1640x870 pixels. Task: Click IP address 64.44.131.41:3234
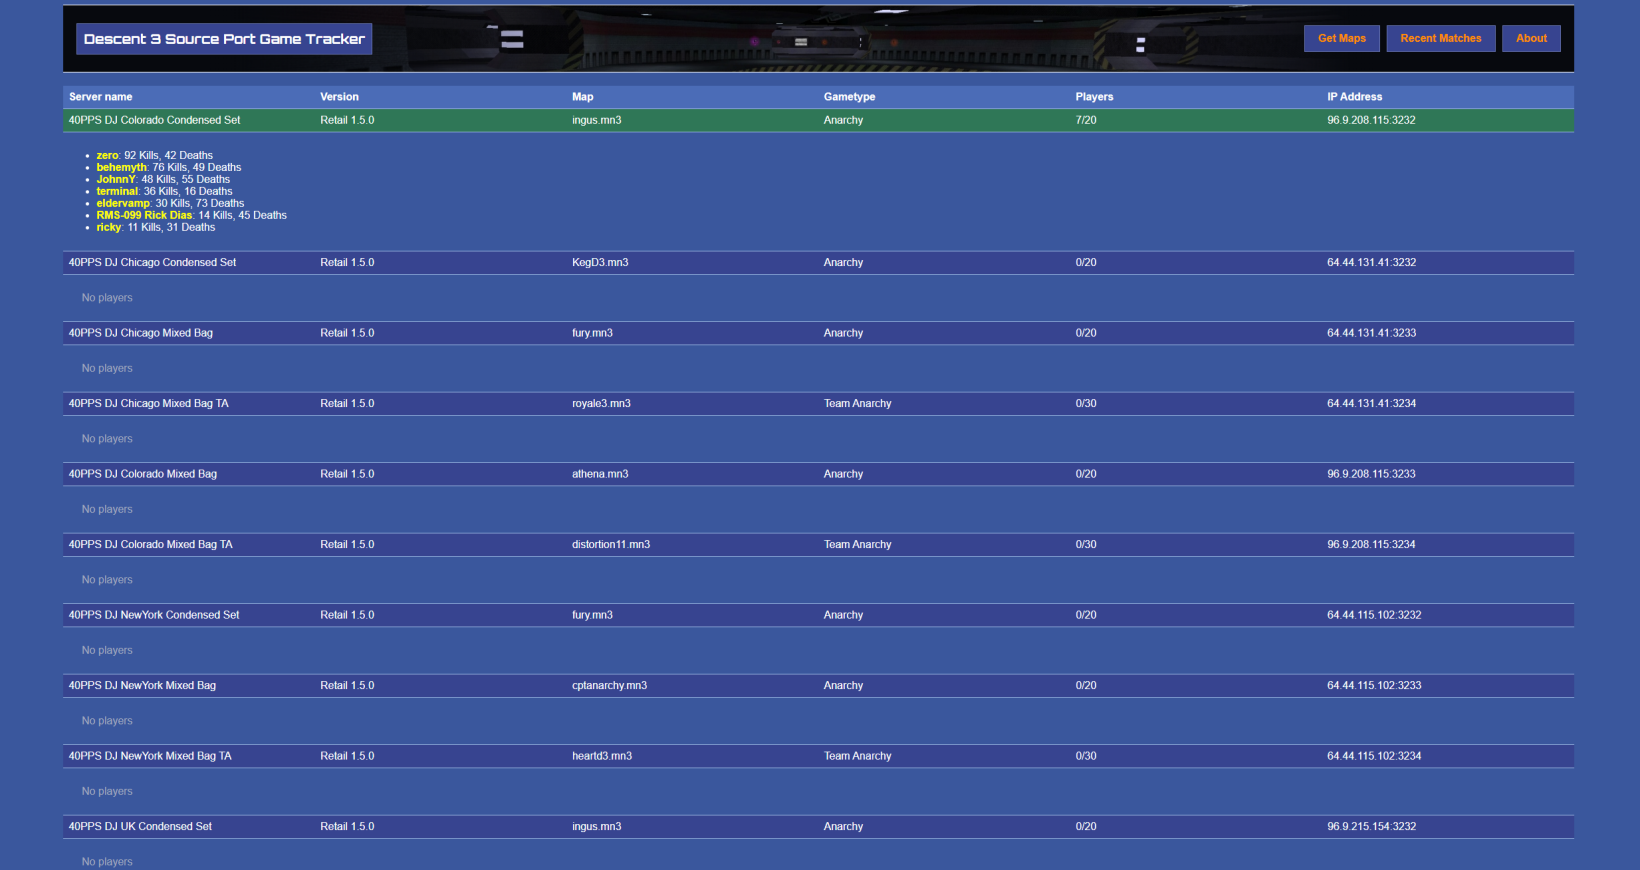point(1371,404)
